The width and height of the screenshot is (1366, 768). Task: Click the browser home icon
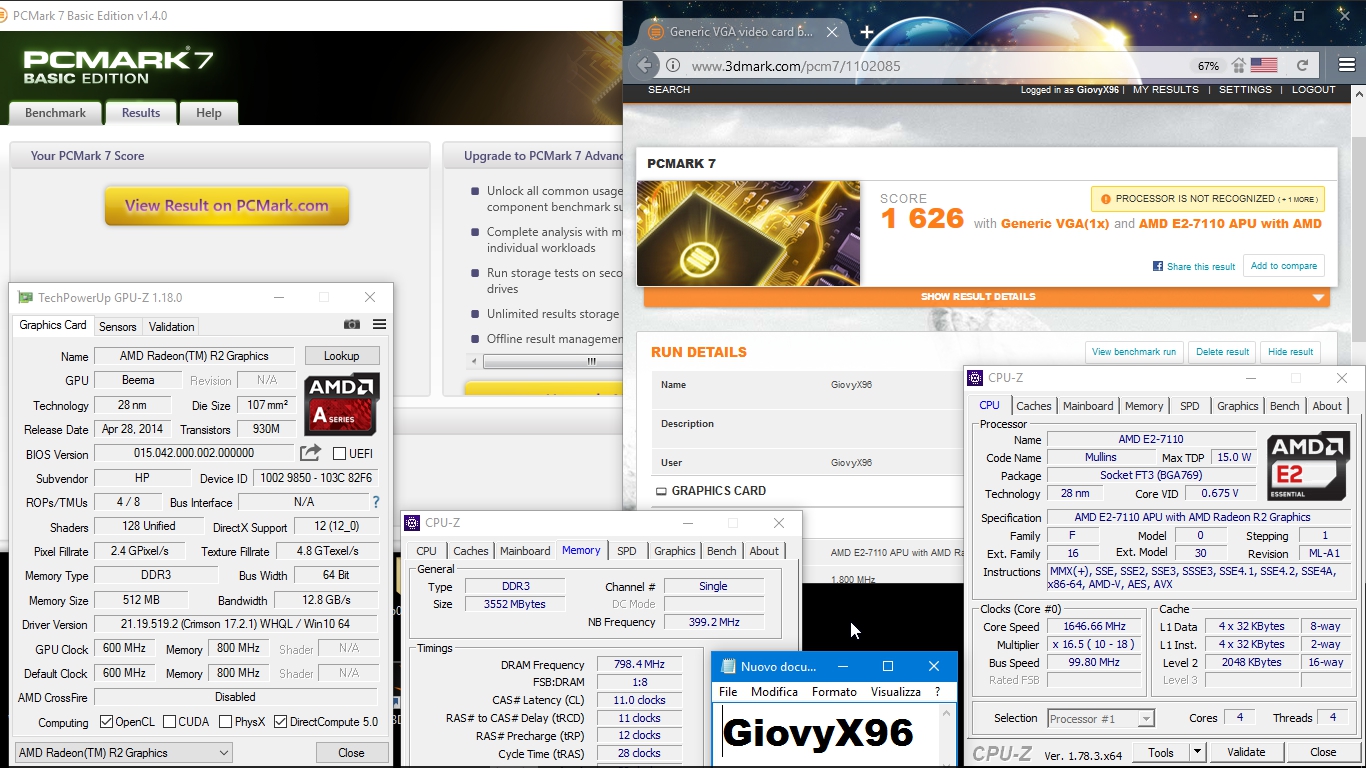tap(1239, 65)
